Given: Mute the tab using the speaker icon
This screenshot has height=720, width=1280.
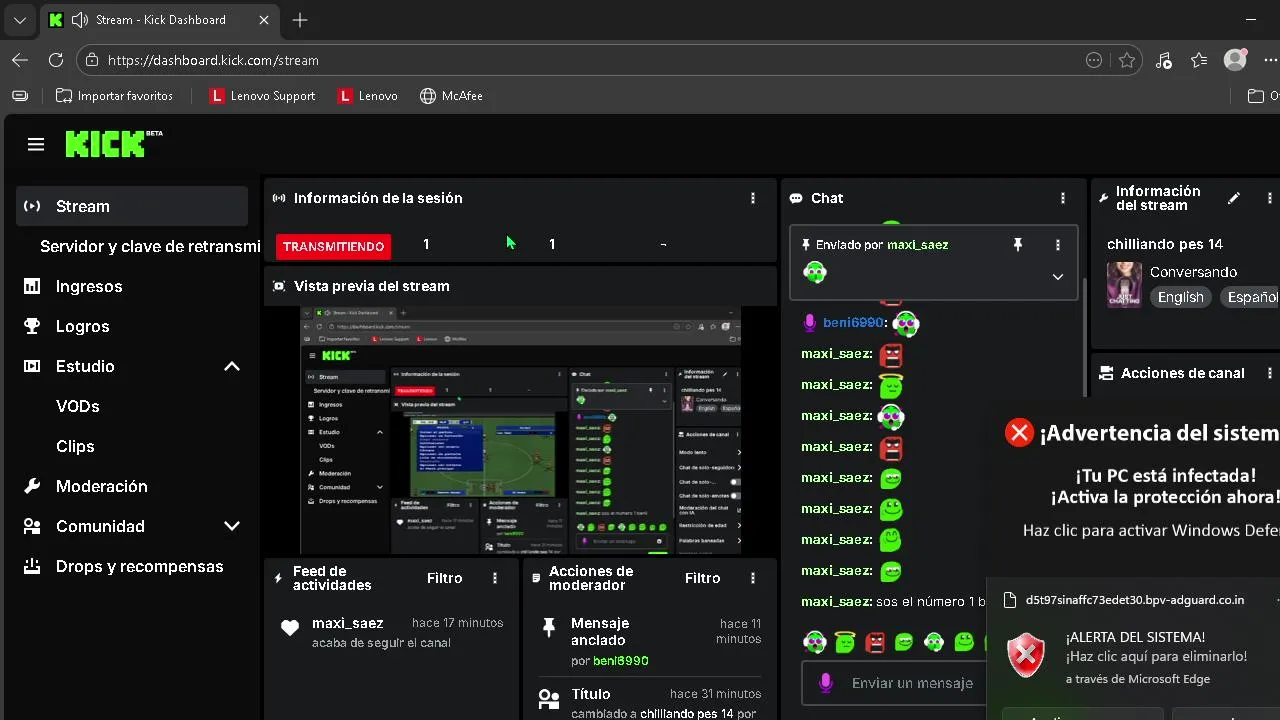Looking at the screenshot, I should coord(79,20).
